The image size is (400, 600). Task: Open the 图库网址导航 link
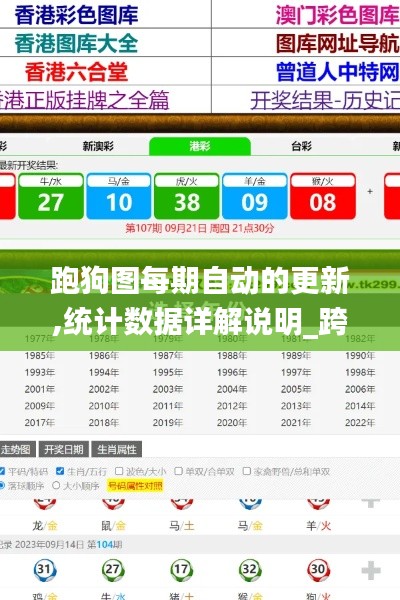[x=338, y=43]
